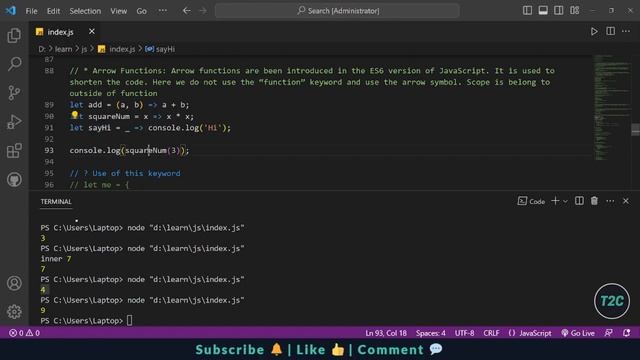This screenshot has width=640, height=360.
Task: Click the learn breadcrumb folder
Action: (x=63, y=49)
